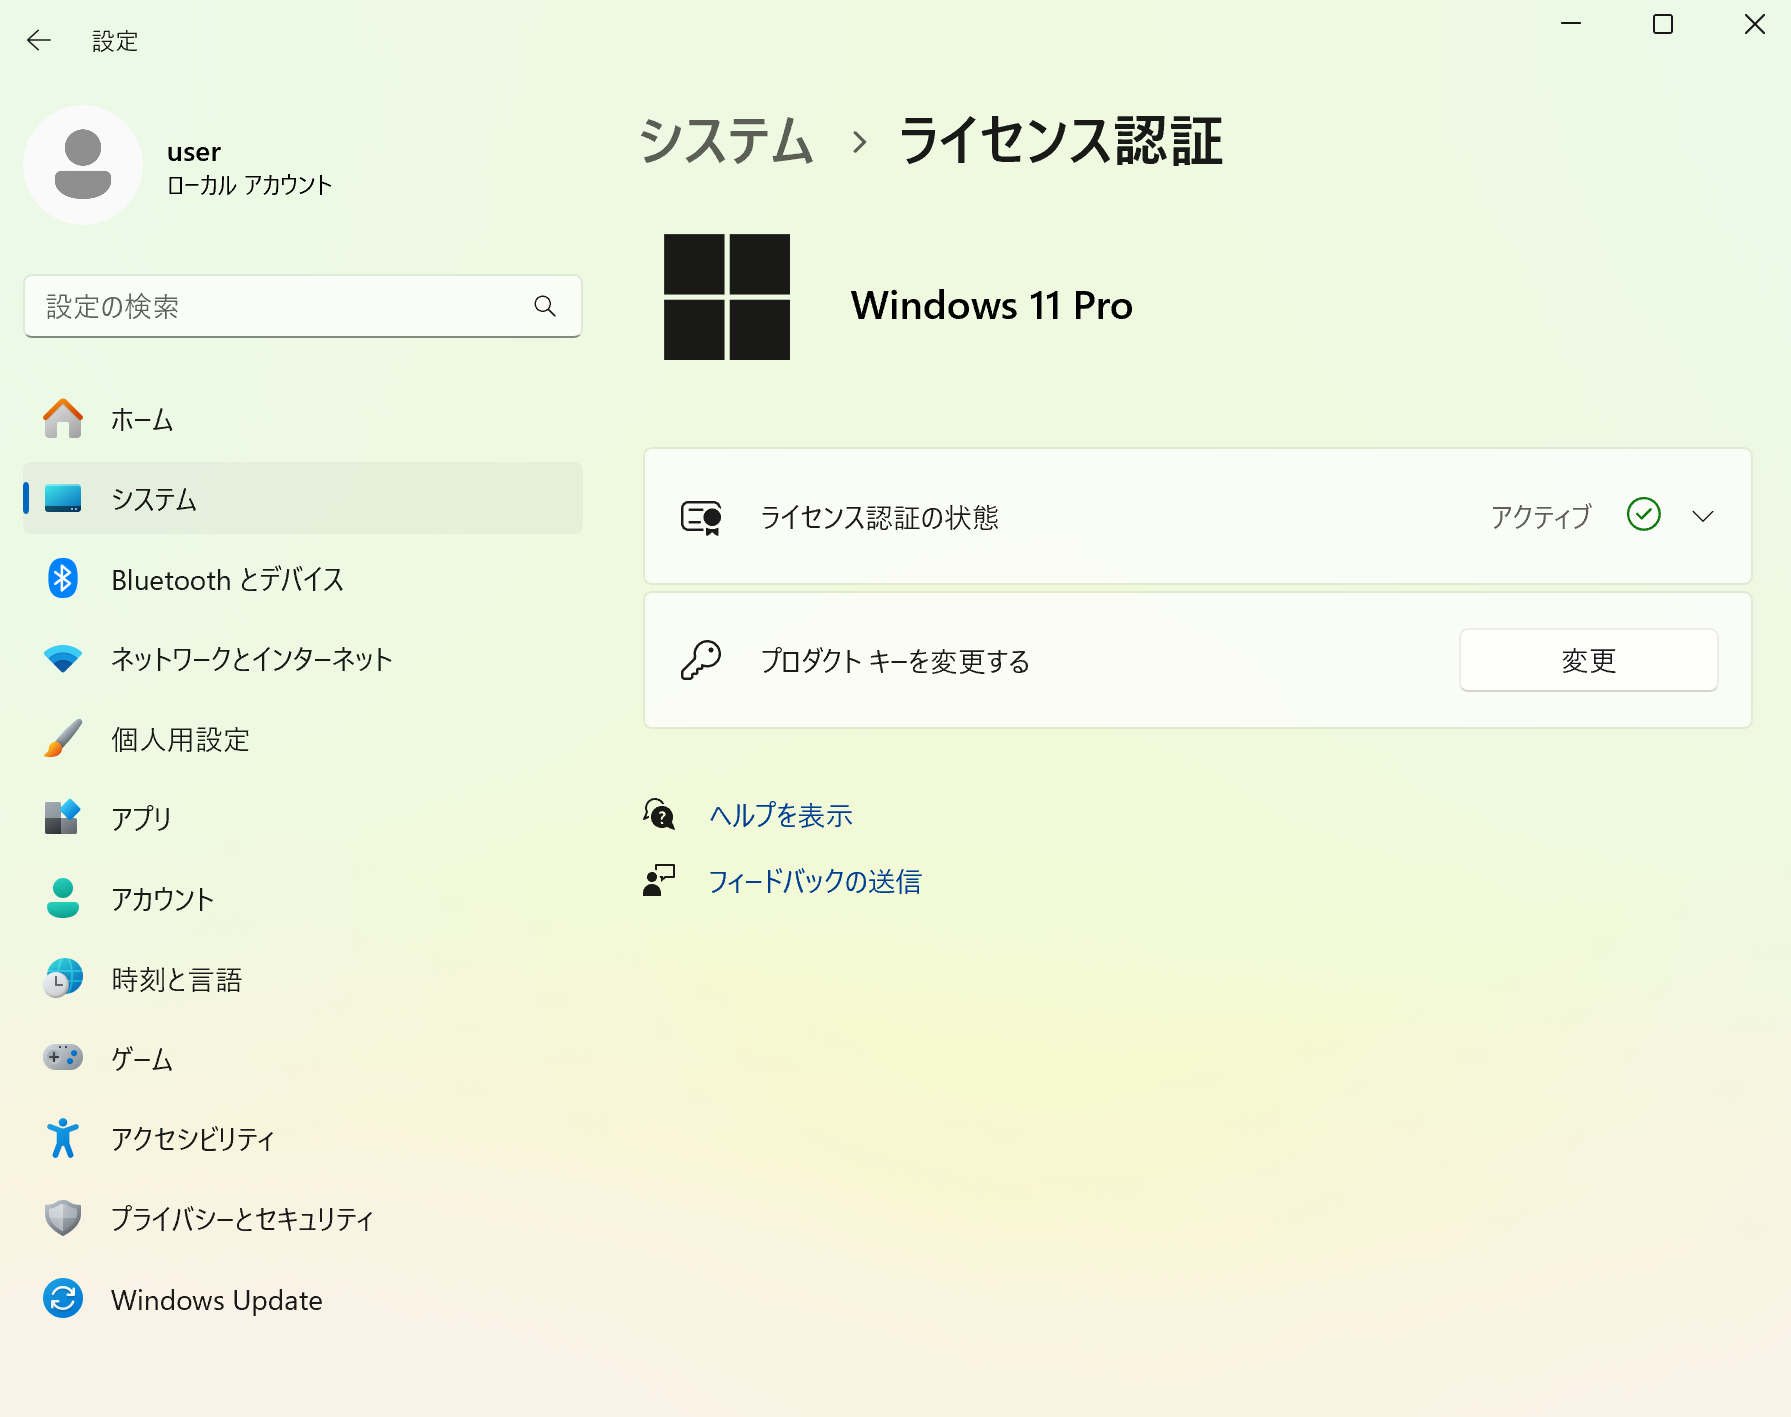The image size is (1791, 1417).
Task: Click the search magnifier icon
Action: (545, 306)
